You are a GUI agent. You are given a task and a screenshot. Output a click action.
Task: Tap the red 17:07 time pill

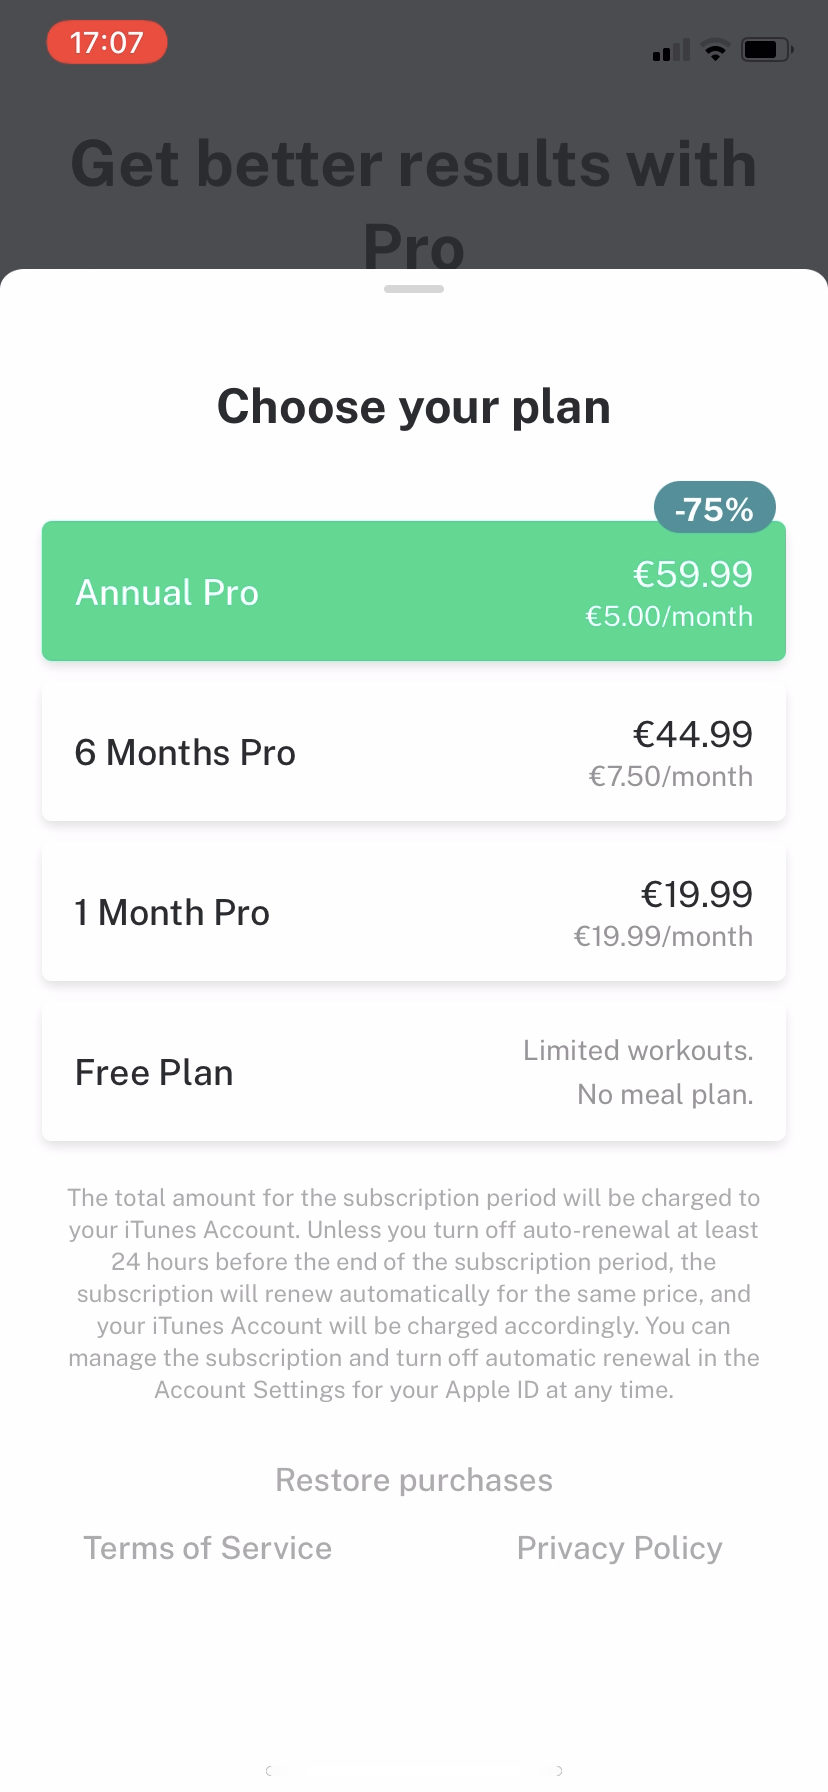[x=107, y=43]
